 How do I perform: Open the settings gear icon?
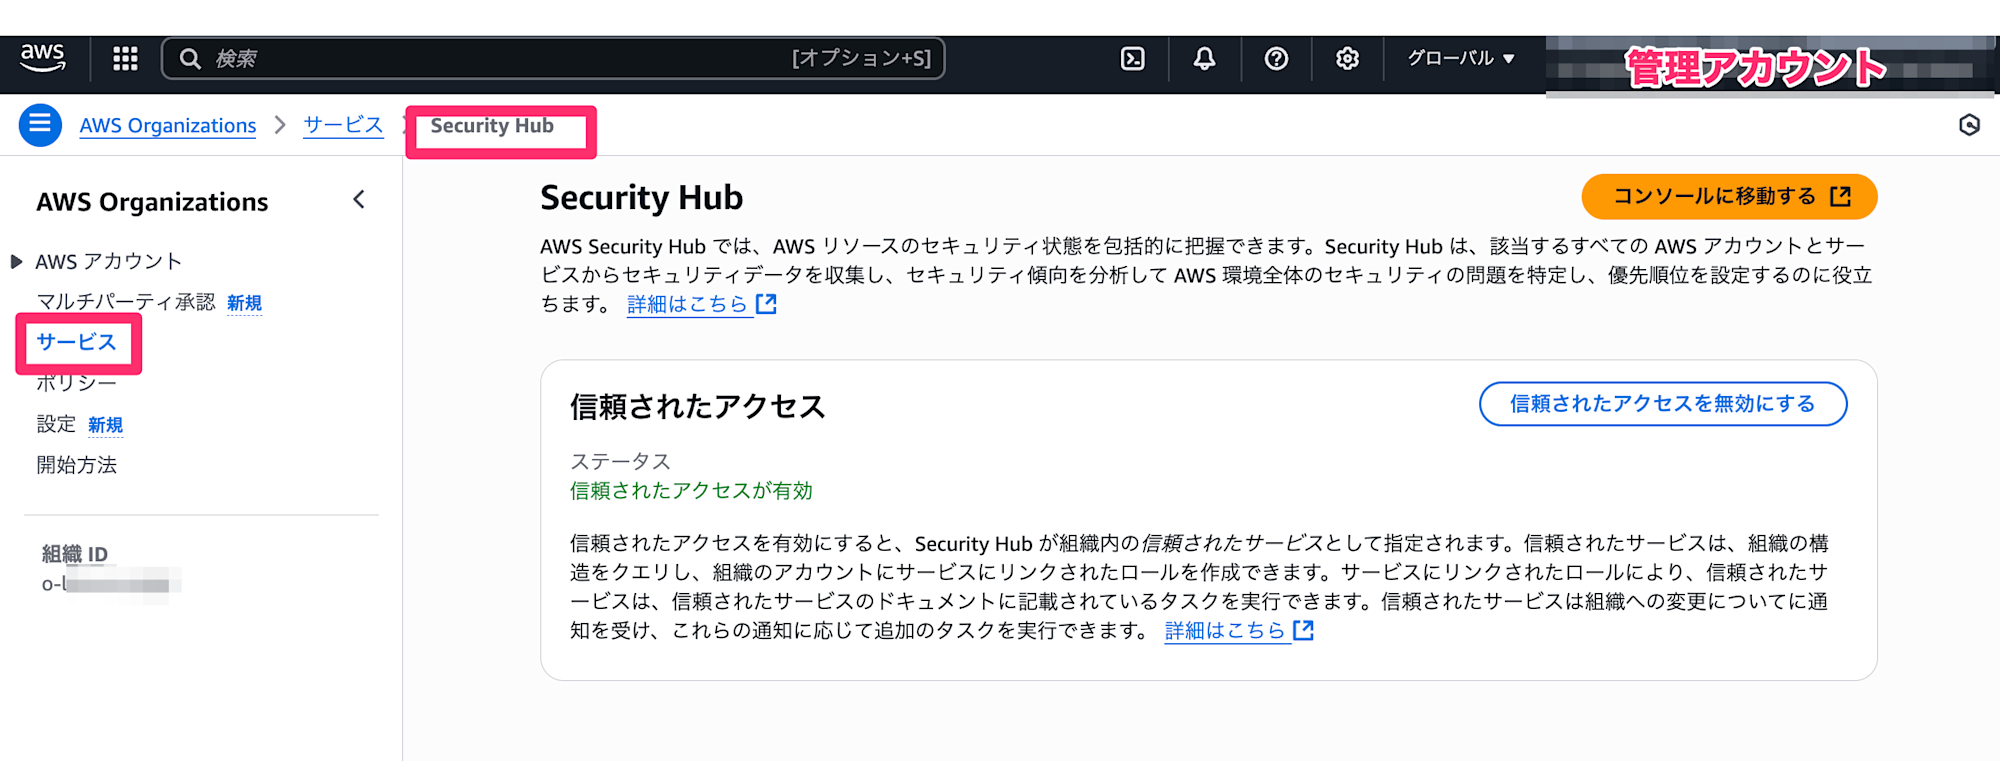point(1347,59)
